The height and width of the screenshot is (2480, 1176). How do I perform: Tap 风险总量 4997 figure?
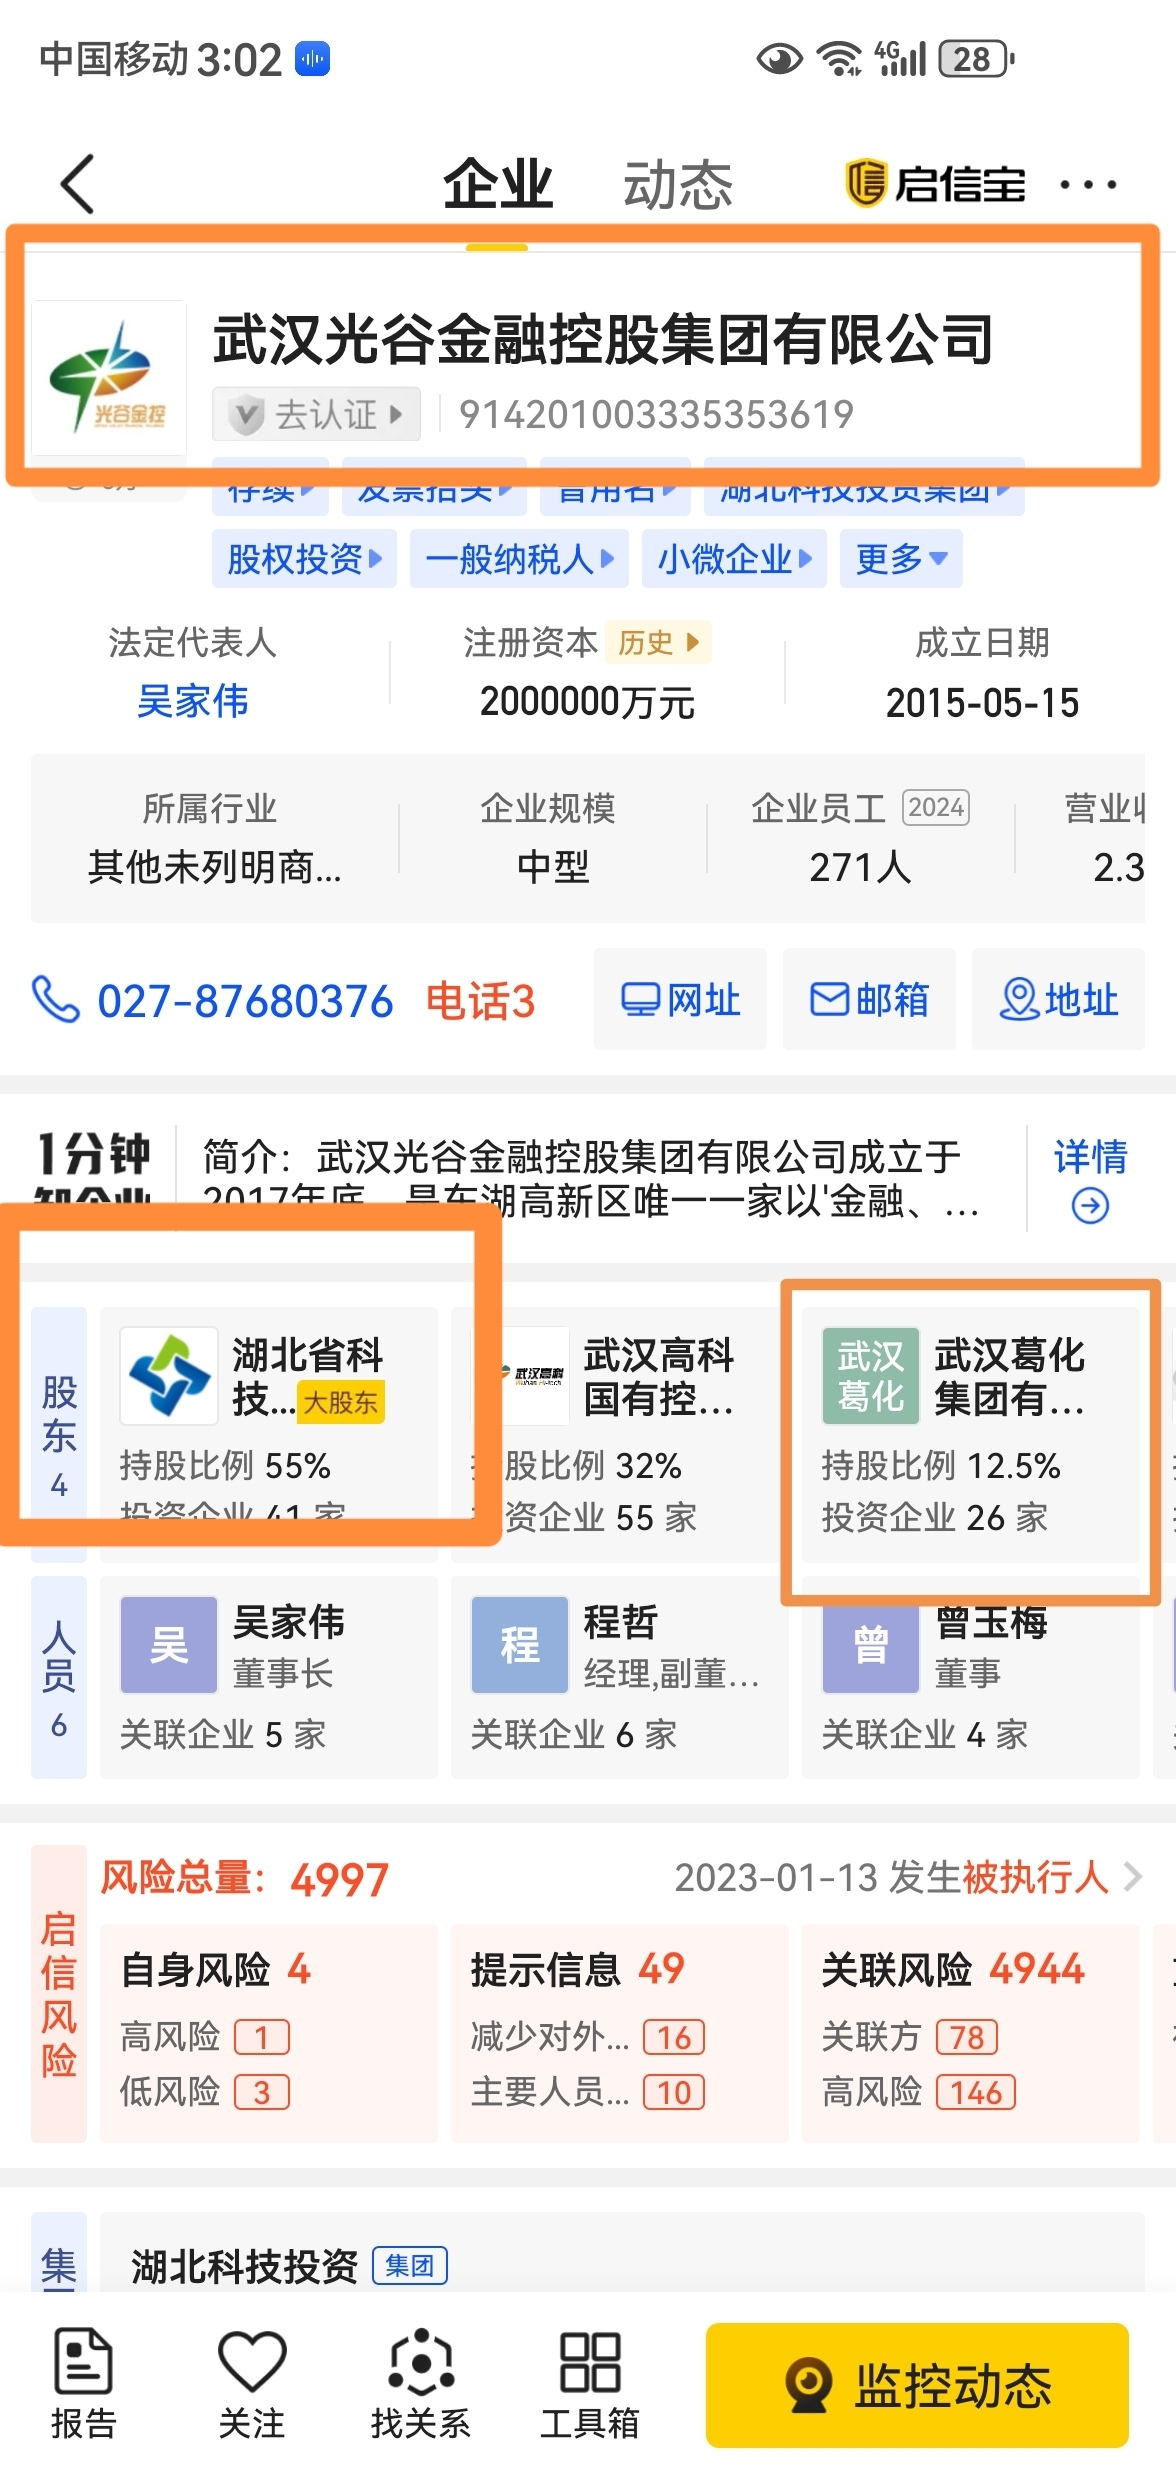pyautogui.click(x=339, y=1880)
